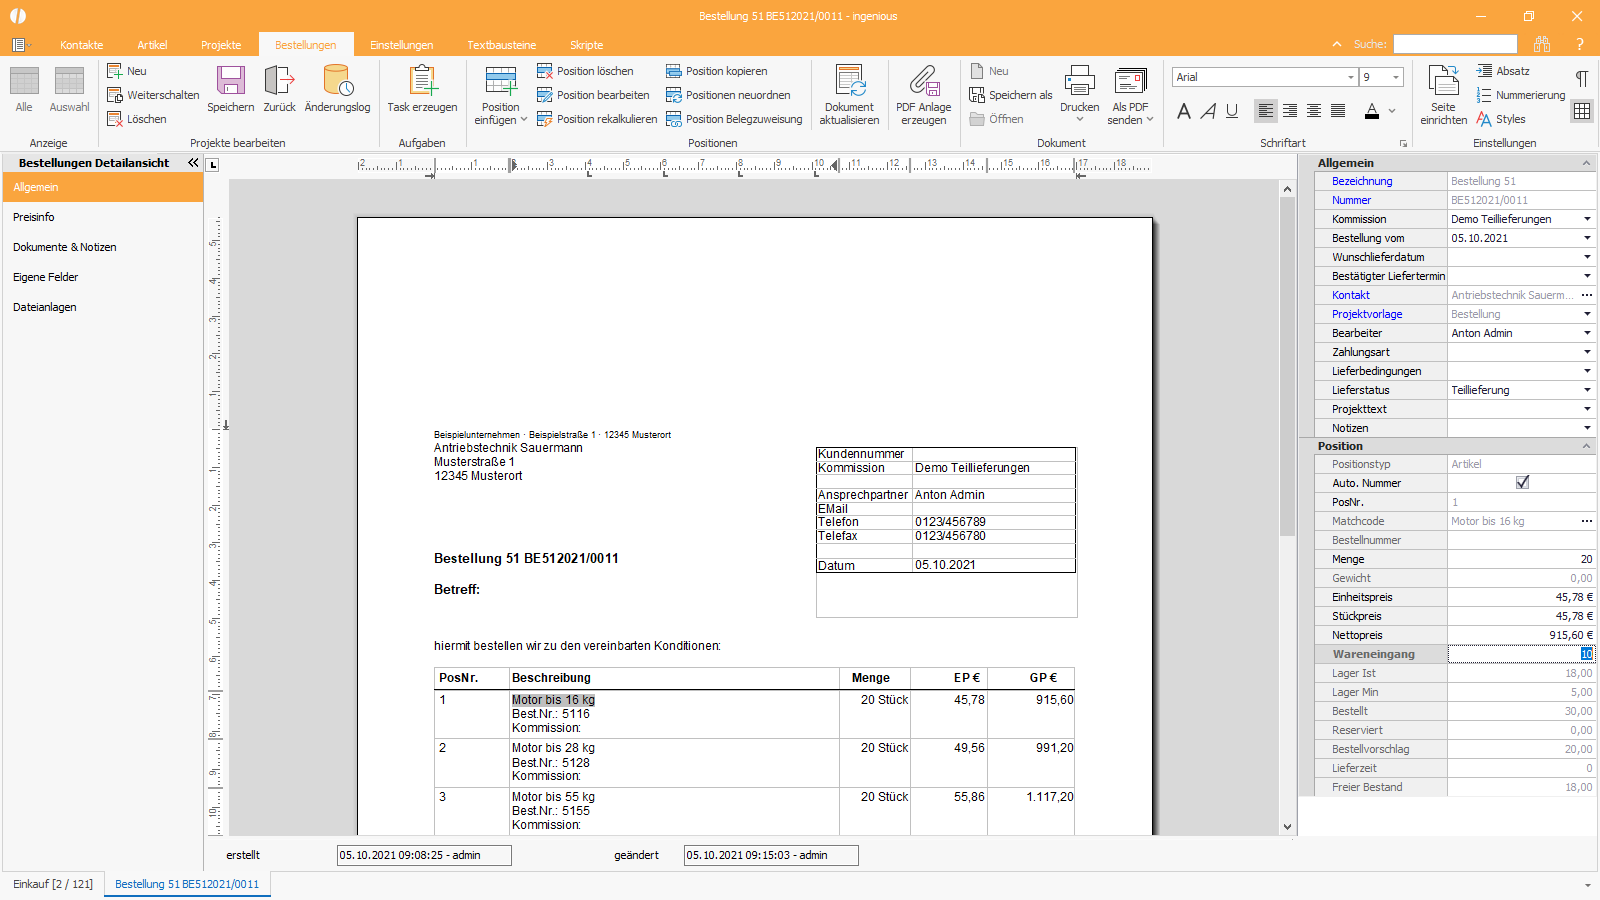Click the font color A button

pos(1372,111)
